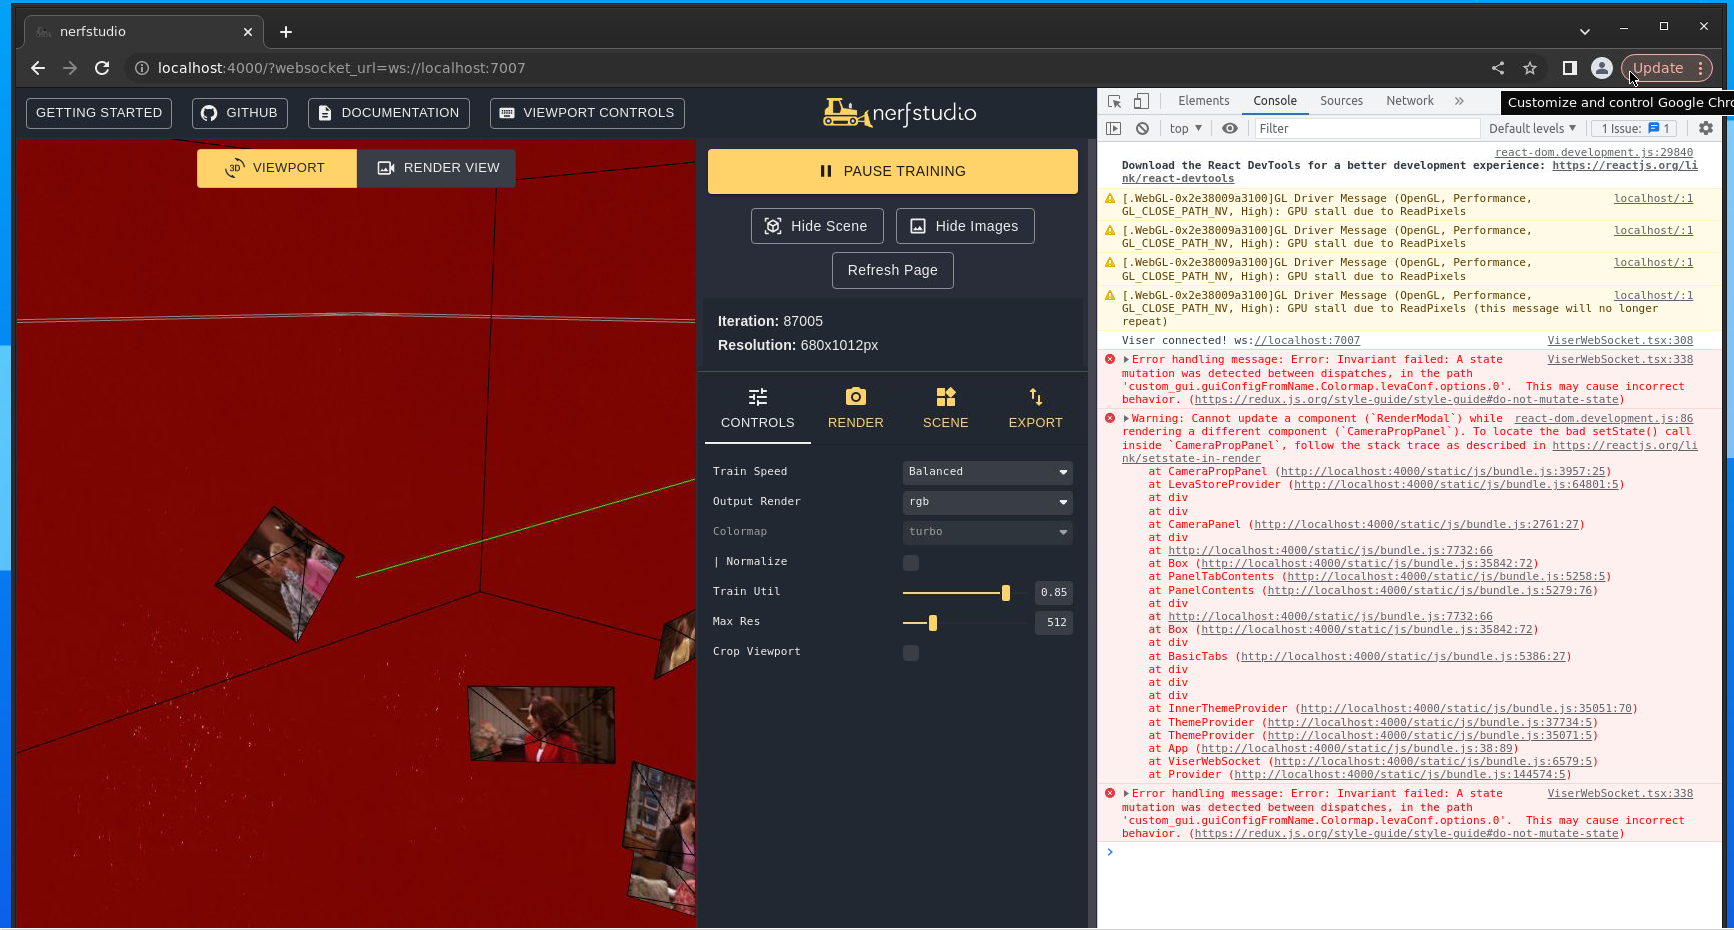This screenshot has width=1734, height=930.
Task: Clear the console using the clear icon
Action: [1142, 128]
